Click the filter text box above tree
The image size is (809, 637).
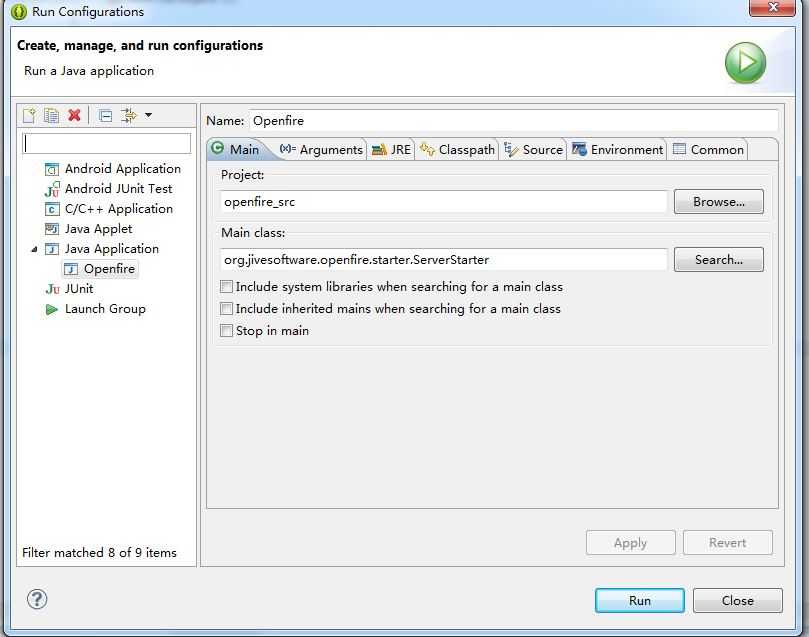coord(107,143)
